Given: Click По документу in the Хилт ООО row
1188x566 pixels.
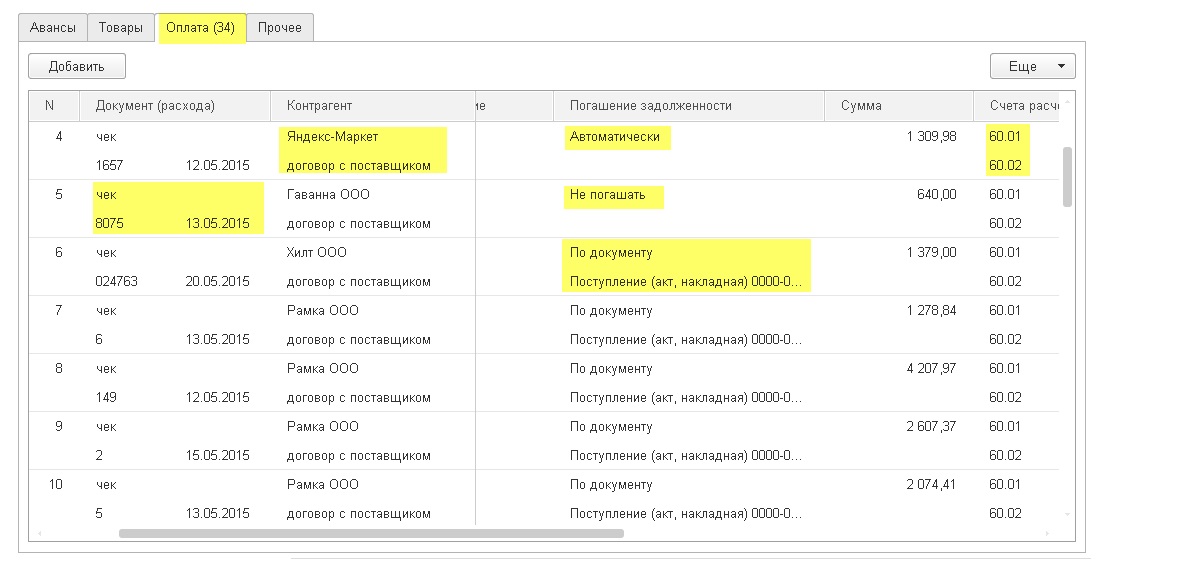Looking at the screenshot, I should 611,252.
